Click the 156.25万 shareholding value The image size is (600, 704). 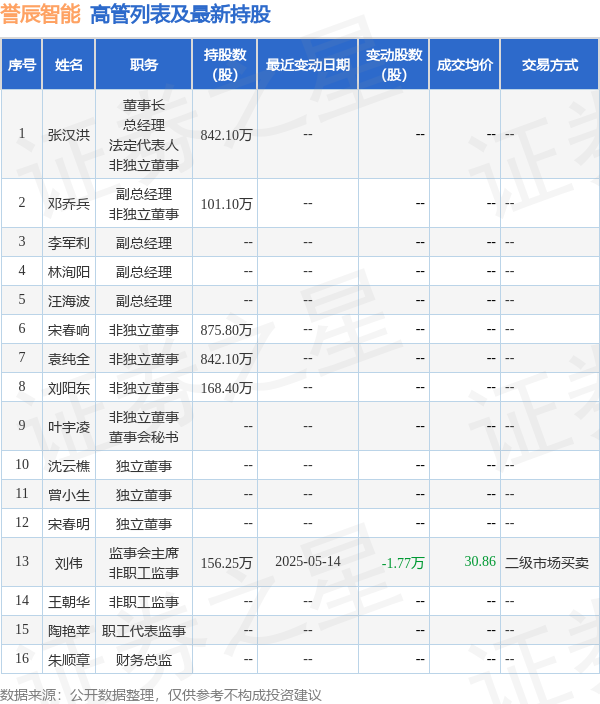point(226,563)
